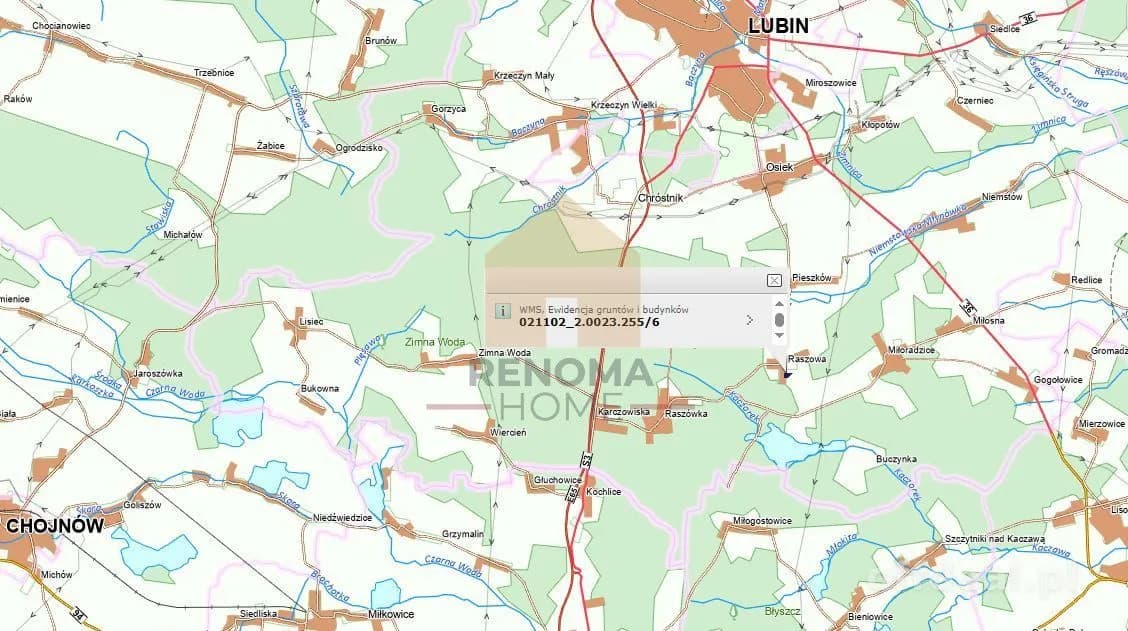Click the Osiek village label
The height and width of the screenshot is (631, 1128).
click(x=779, y=167)
